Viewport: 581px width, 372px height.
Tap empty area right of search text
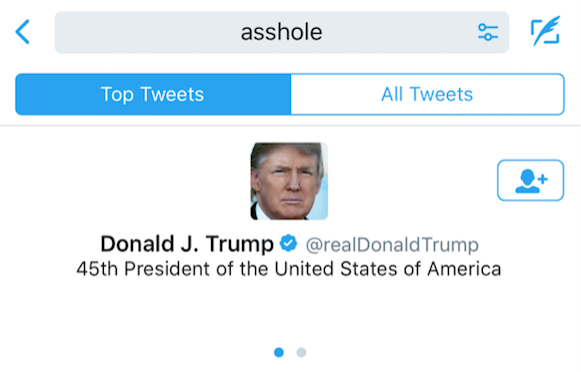click(x=398, y=32)
